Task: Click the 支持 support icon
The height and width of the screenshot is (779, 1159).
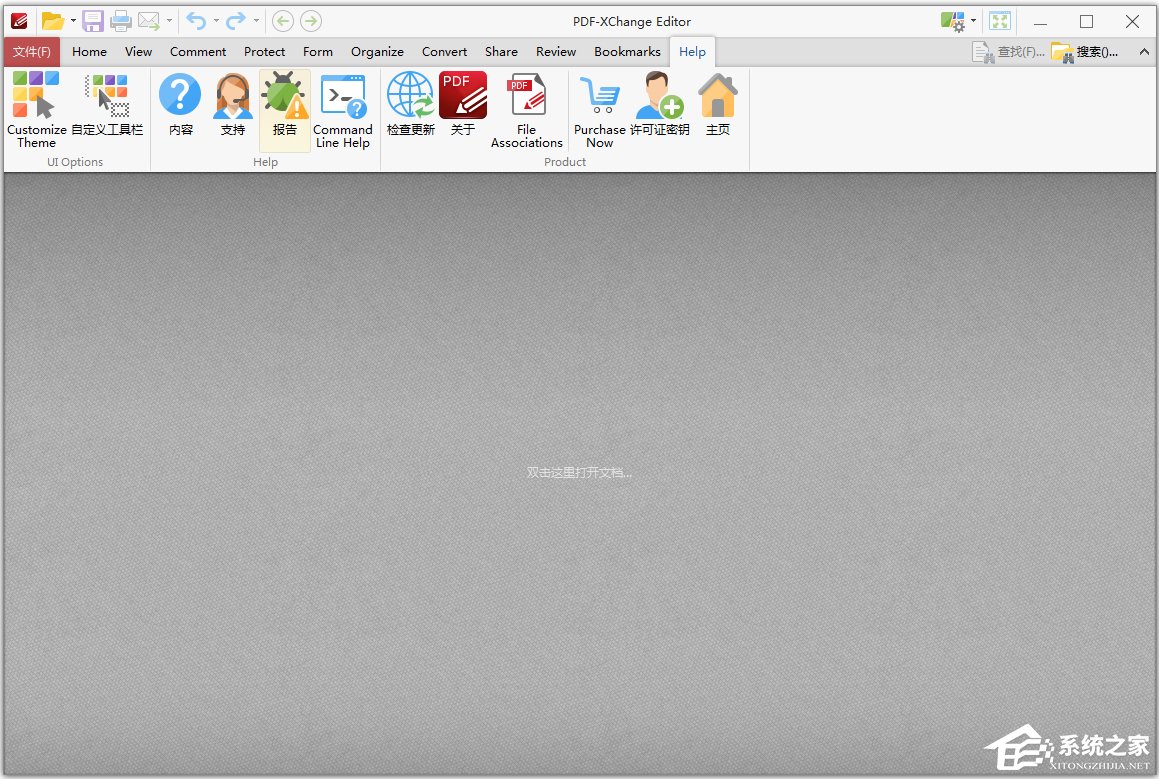Action: click(233, 95)
